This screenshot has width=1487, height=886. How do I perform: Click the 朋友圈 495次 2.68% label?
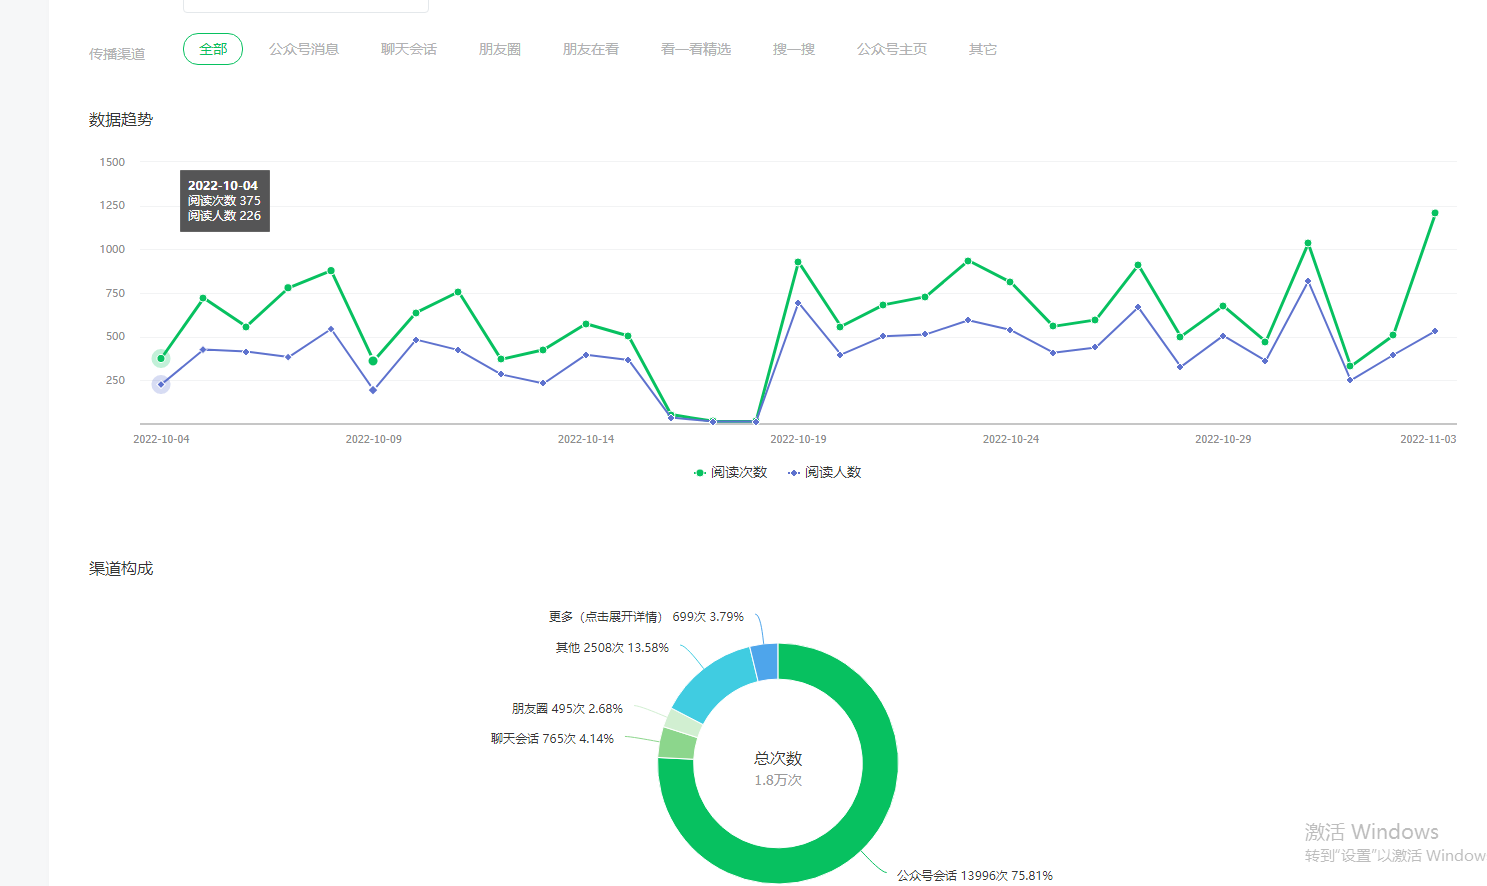pos(567,708)
